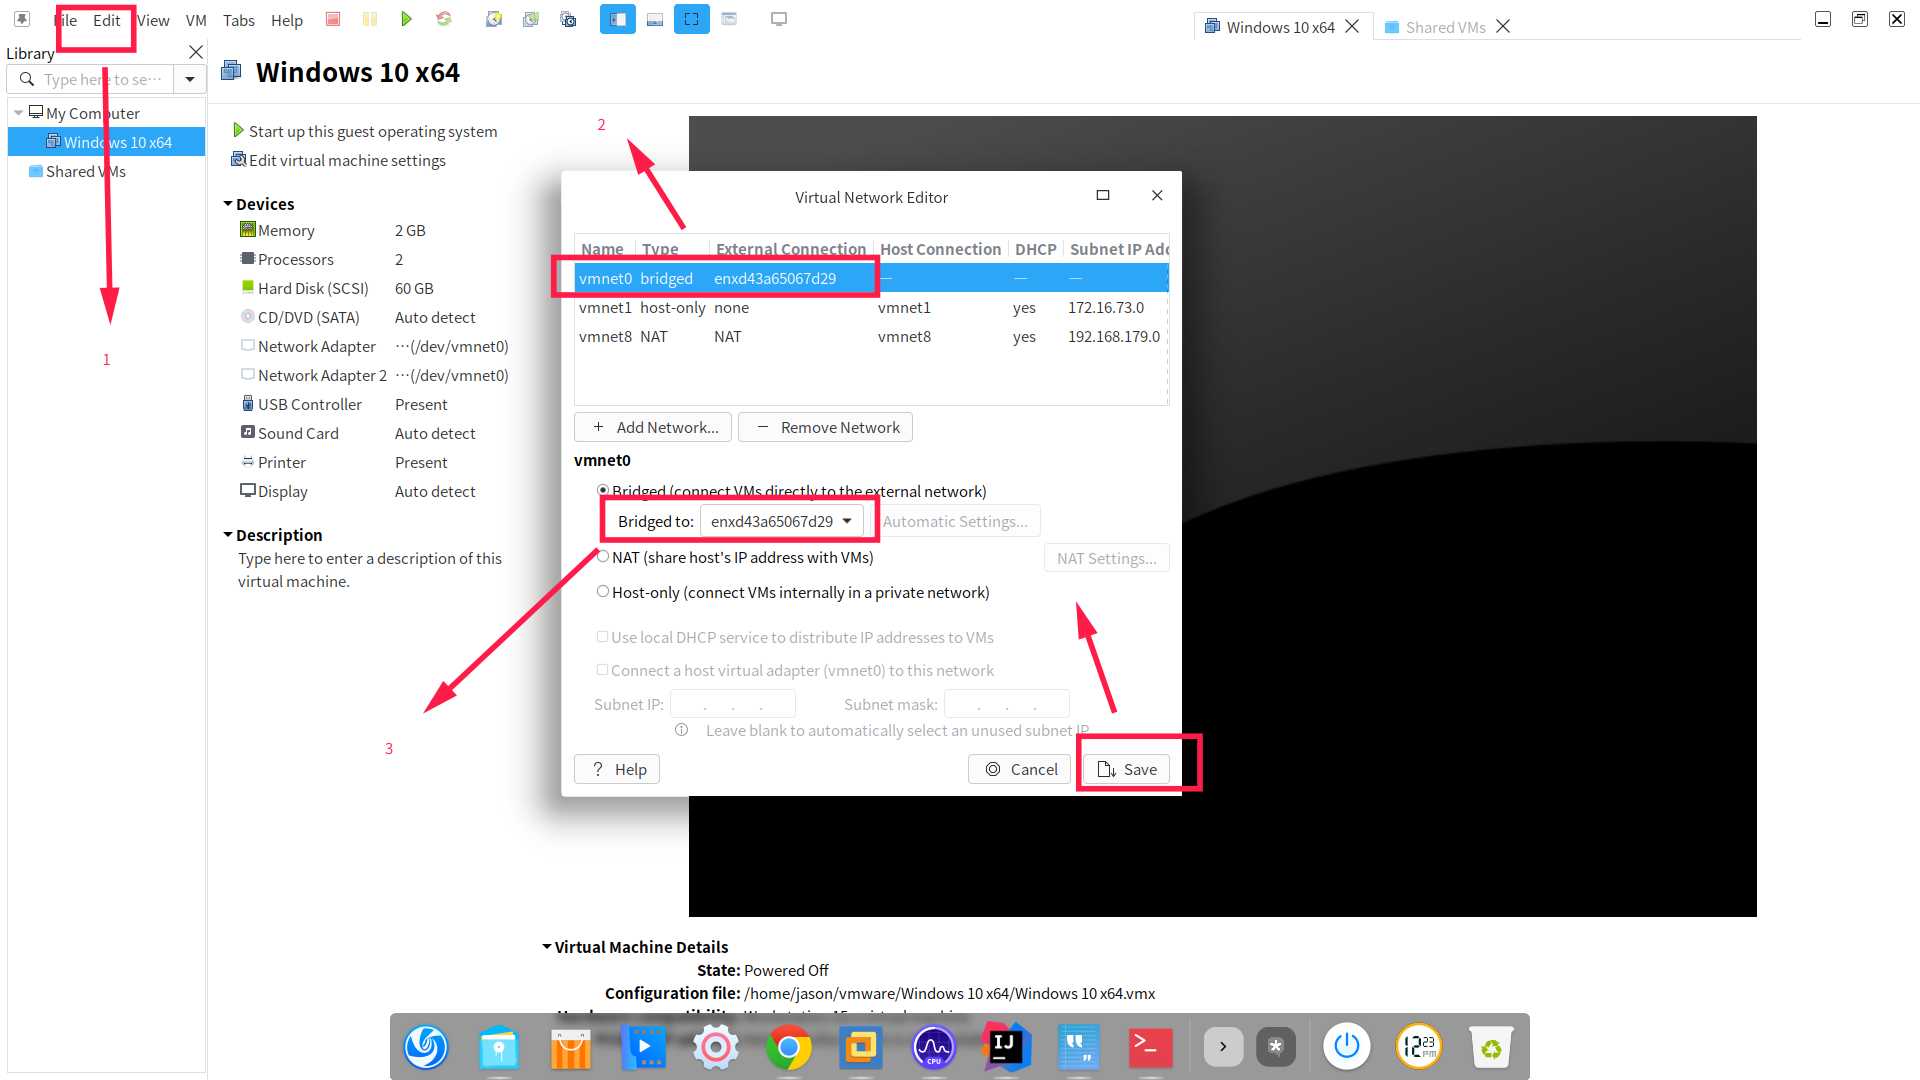Viewport: 1920px width, 1080px height.
Task: Click the yellow Suspend toolbar icon
Action: (x=370, y=19)
